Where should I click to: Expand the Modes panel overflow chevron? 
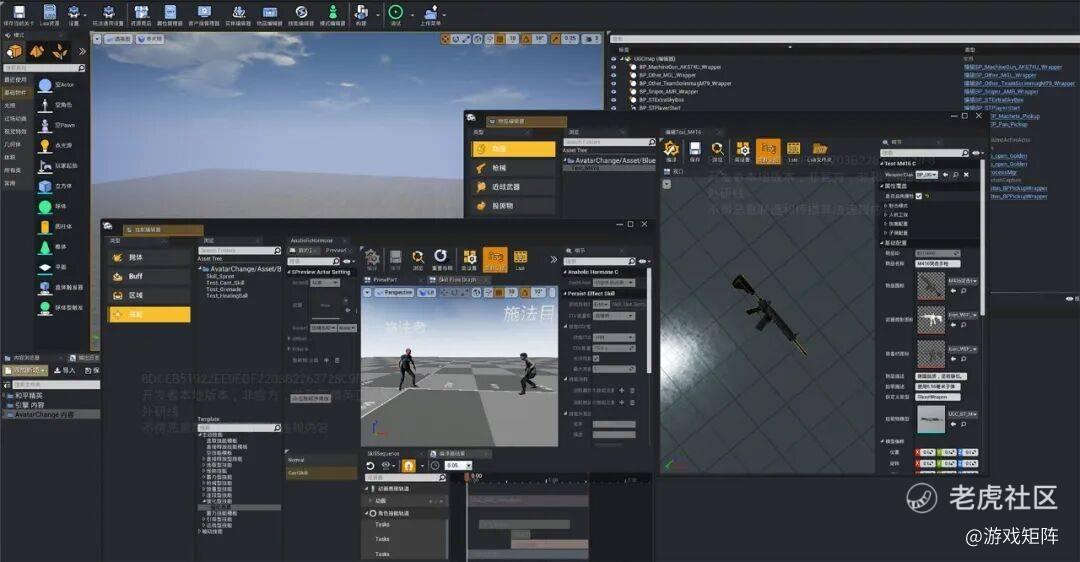(x=83, y=52)
